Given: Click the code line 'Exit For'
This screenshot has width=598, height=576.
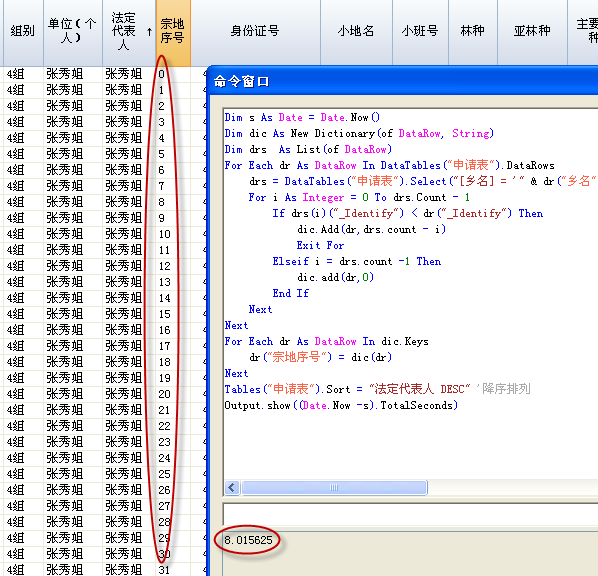Looking at the screenshot, I should point(320,245).
